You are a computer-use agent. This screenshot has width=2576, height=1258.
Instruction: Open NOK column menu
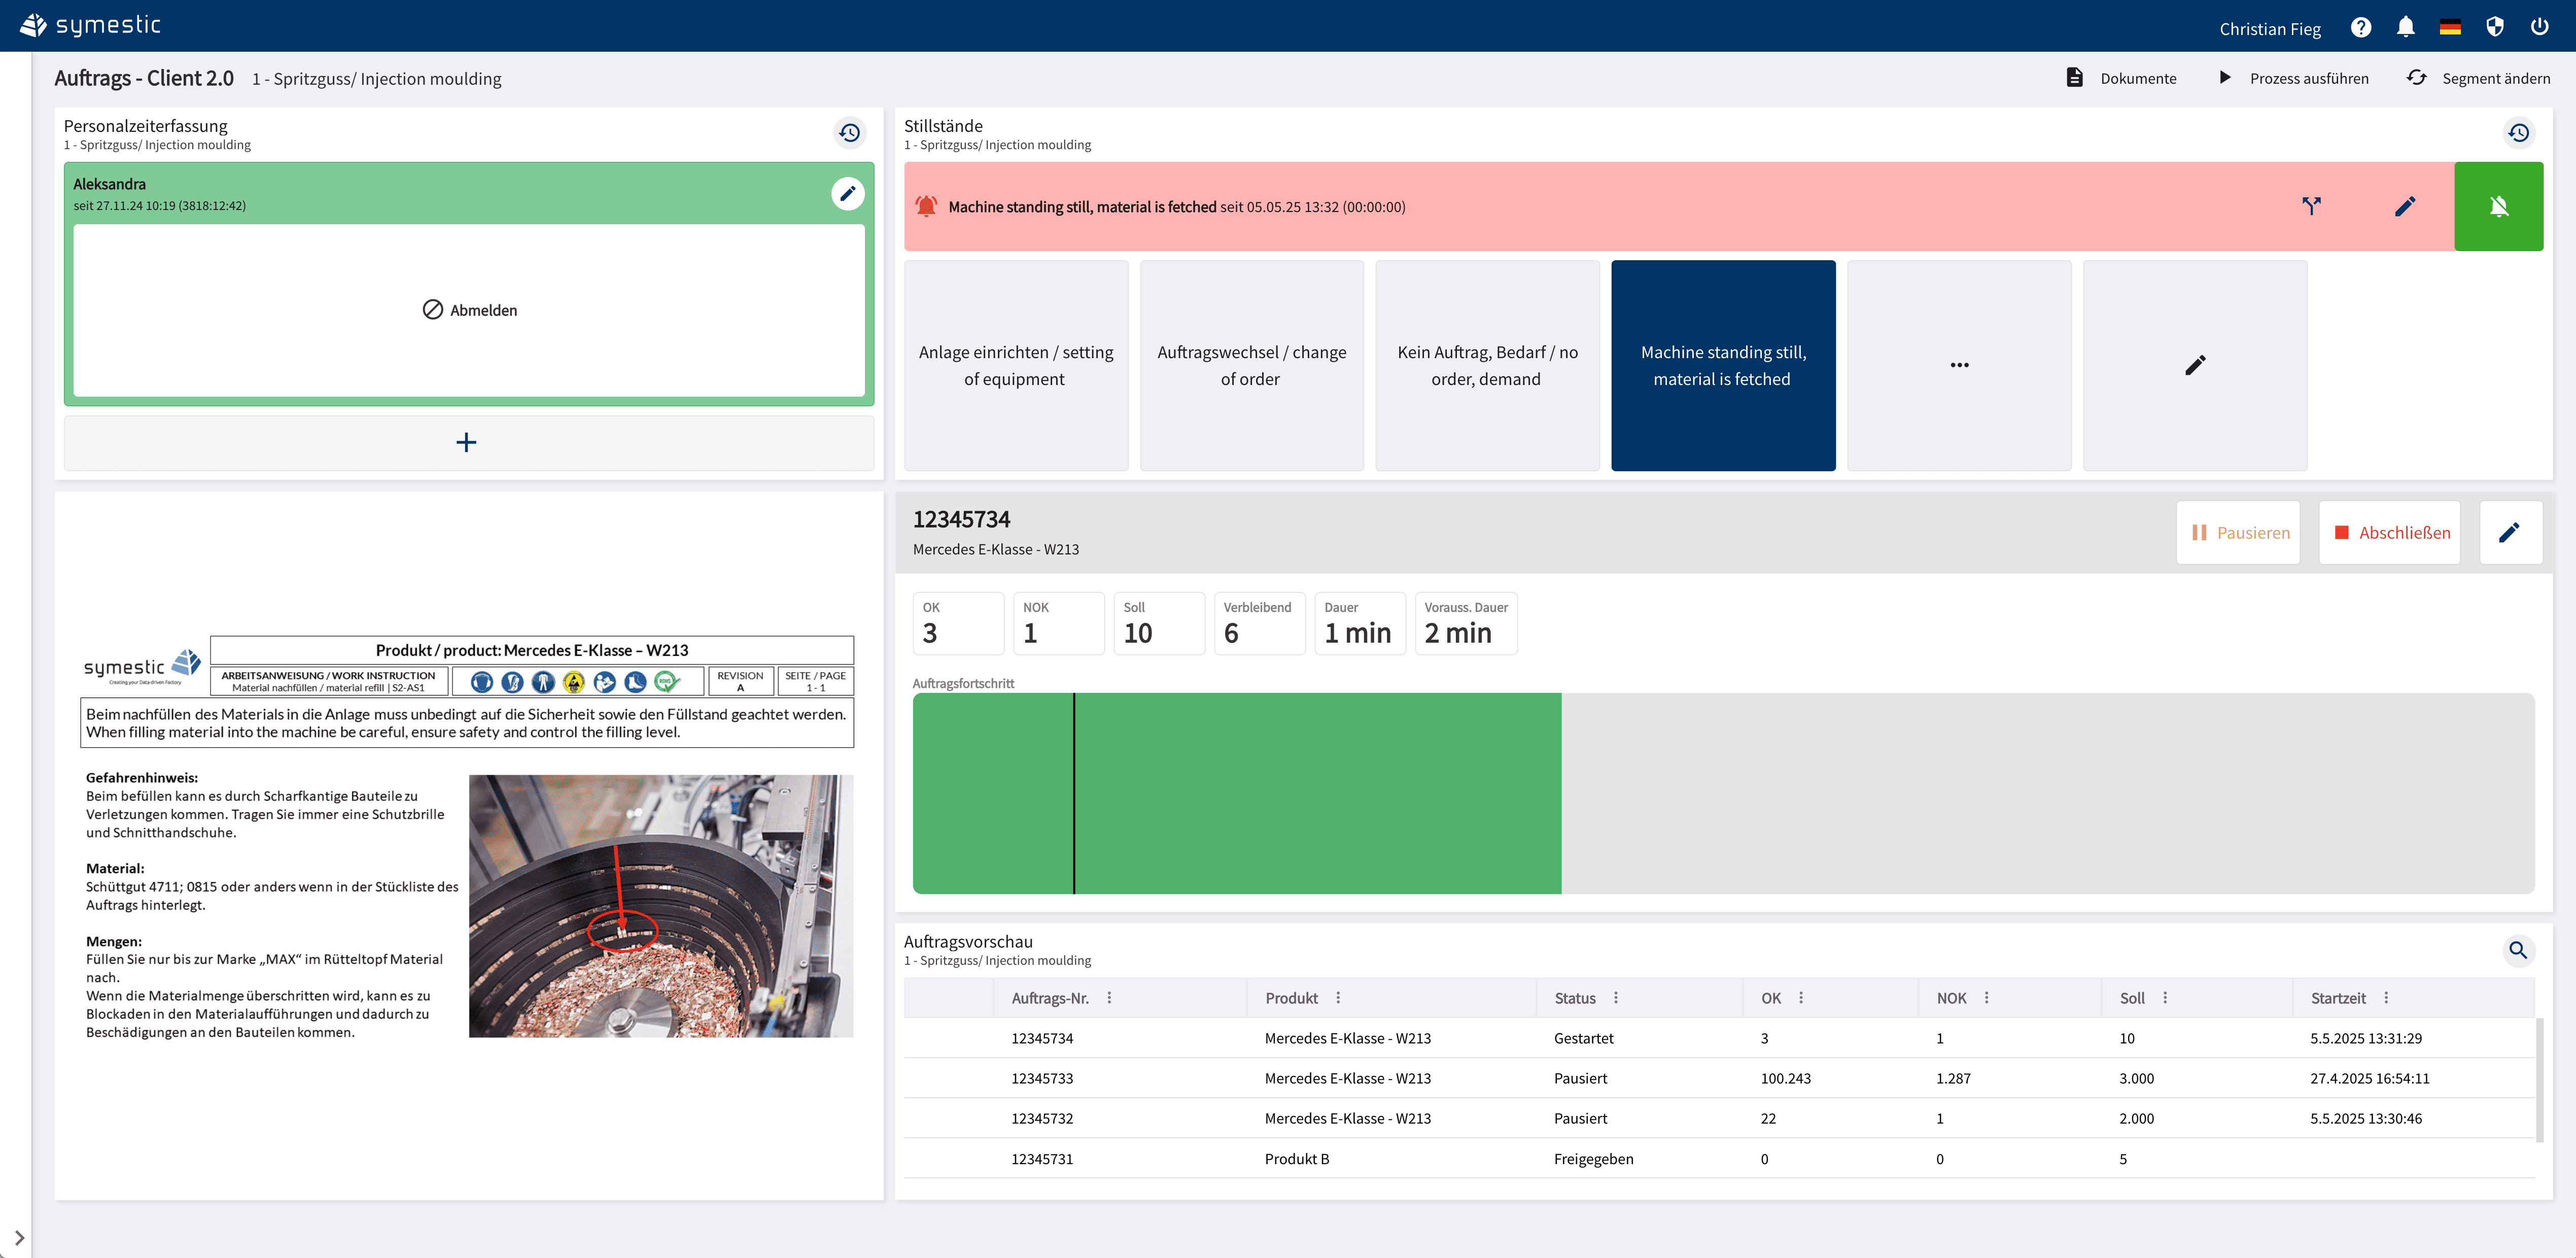(x=1986, y=998)
